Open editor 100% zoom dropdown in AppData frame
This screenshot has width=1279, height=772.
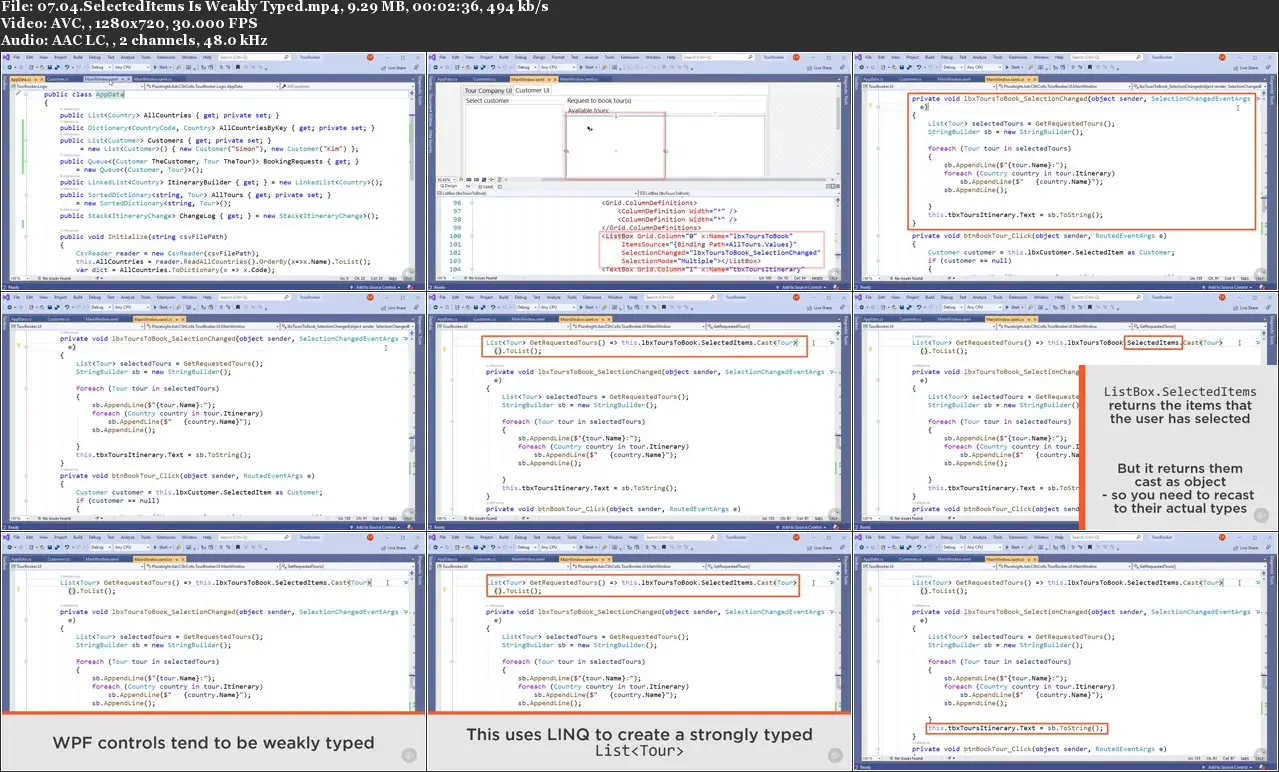click(x=20, y=278)
